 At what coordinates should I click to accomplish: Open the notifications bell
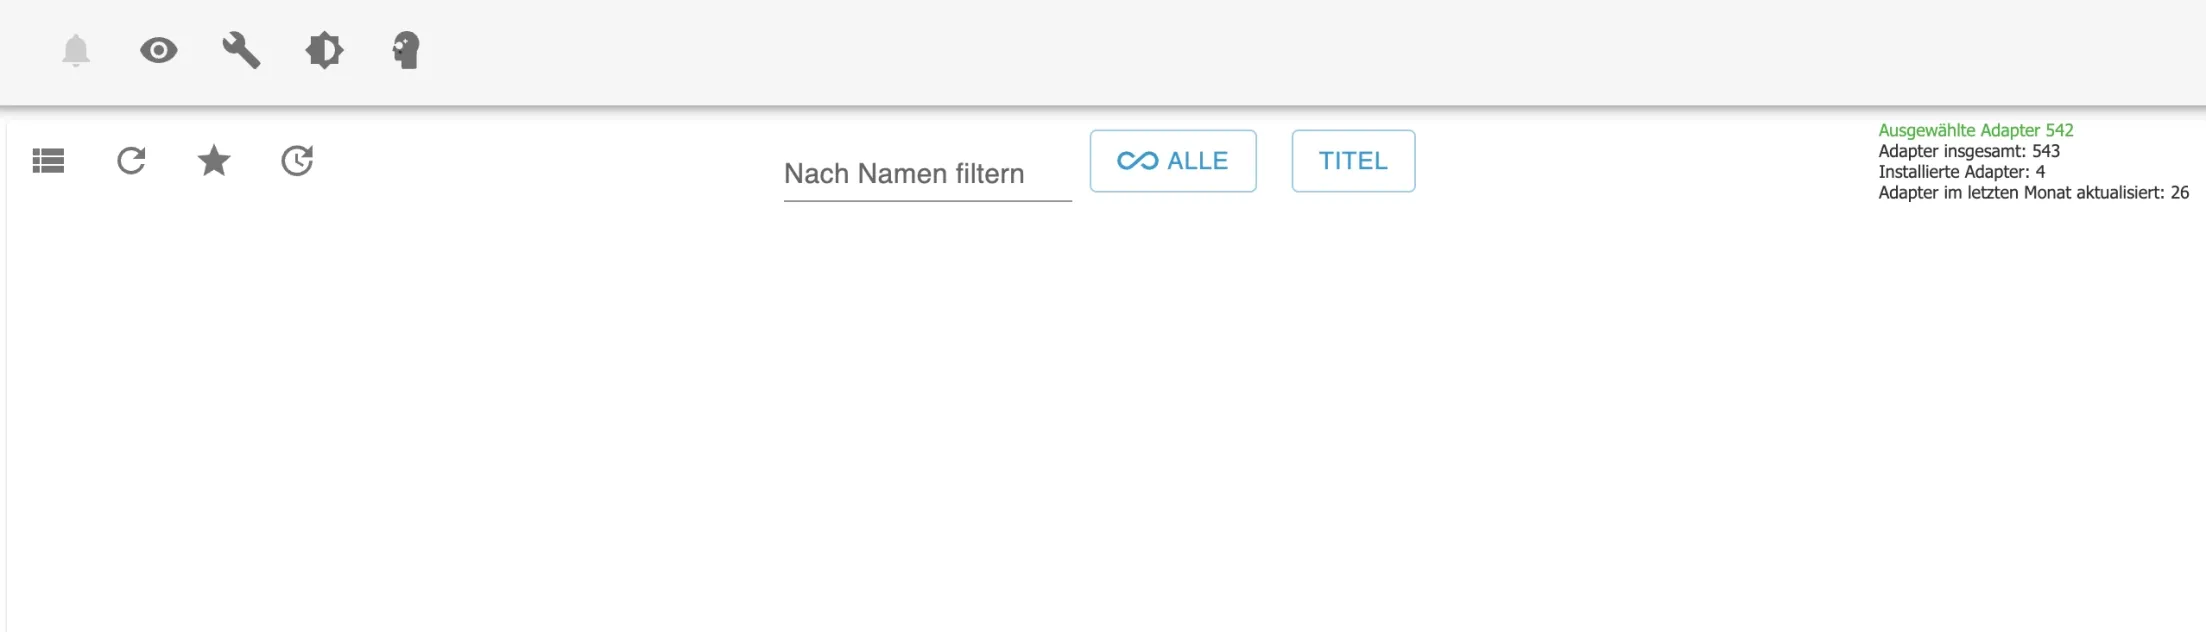coord(76,50)
